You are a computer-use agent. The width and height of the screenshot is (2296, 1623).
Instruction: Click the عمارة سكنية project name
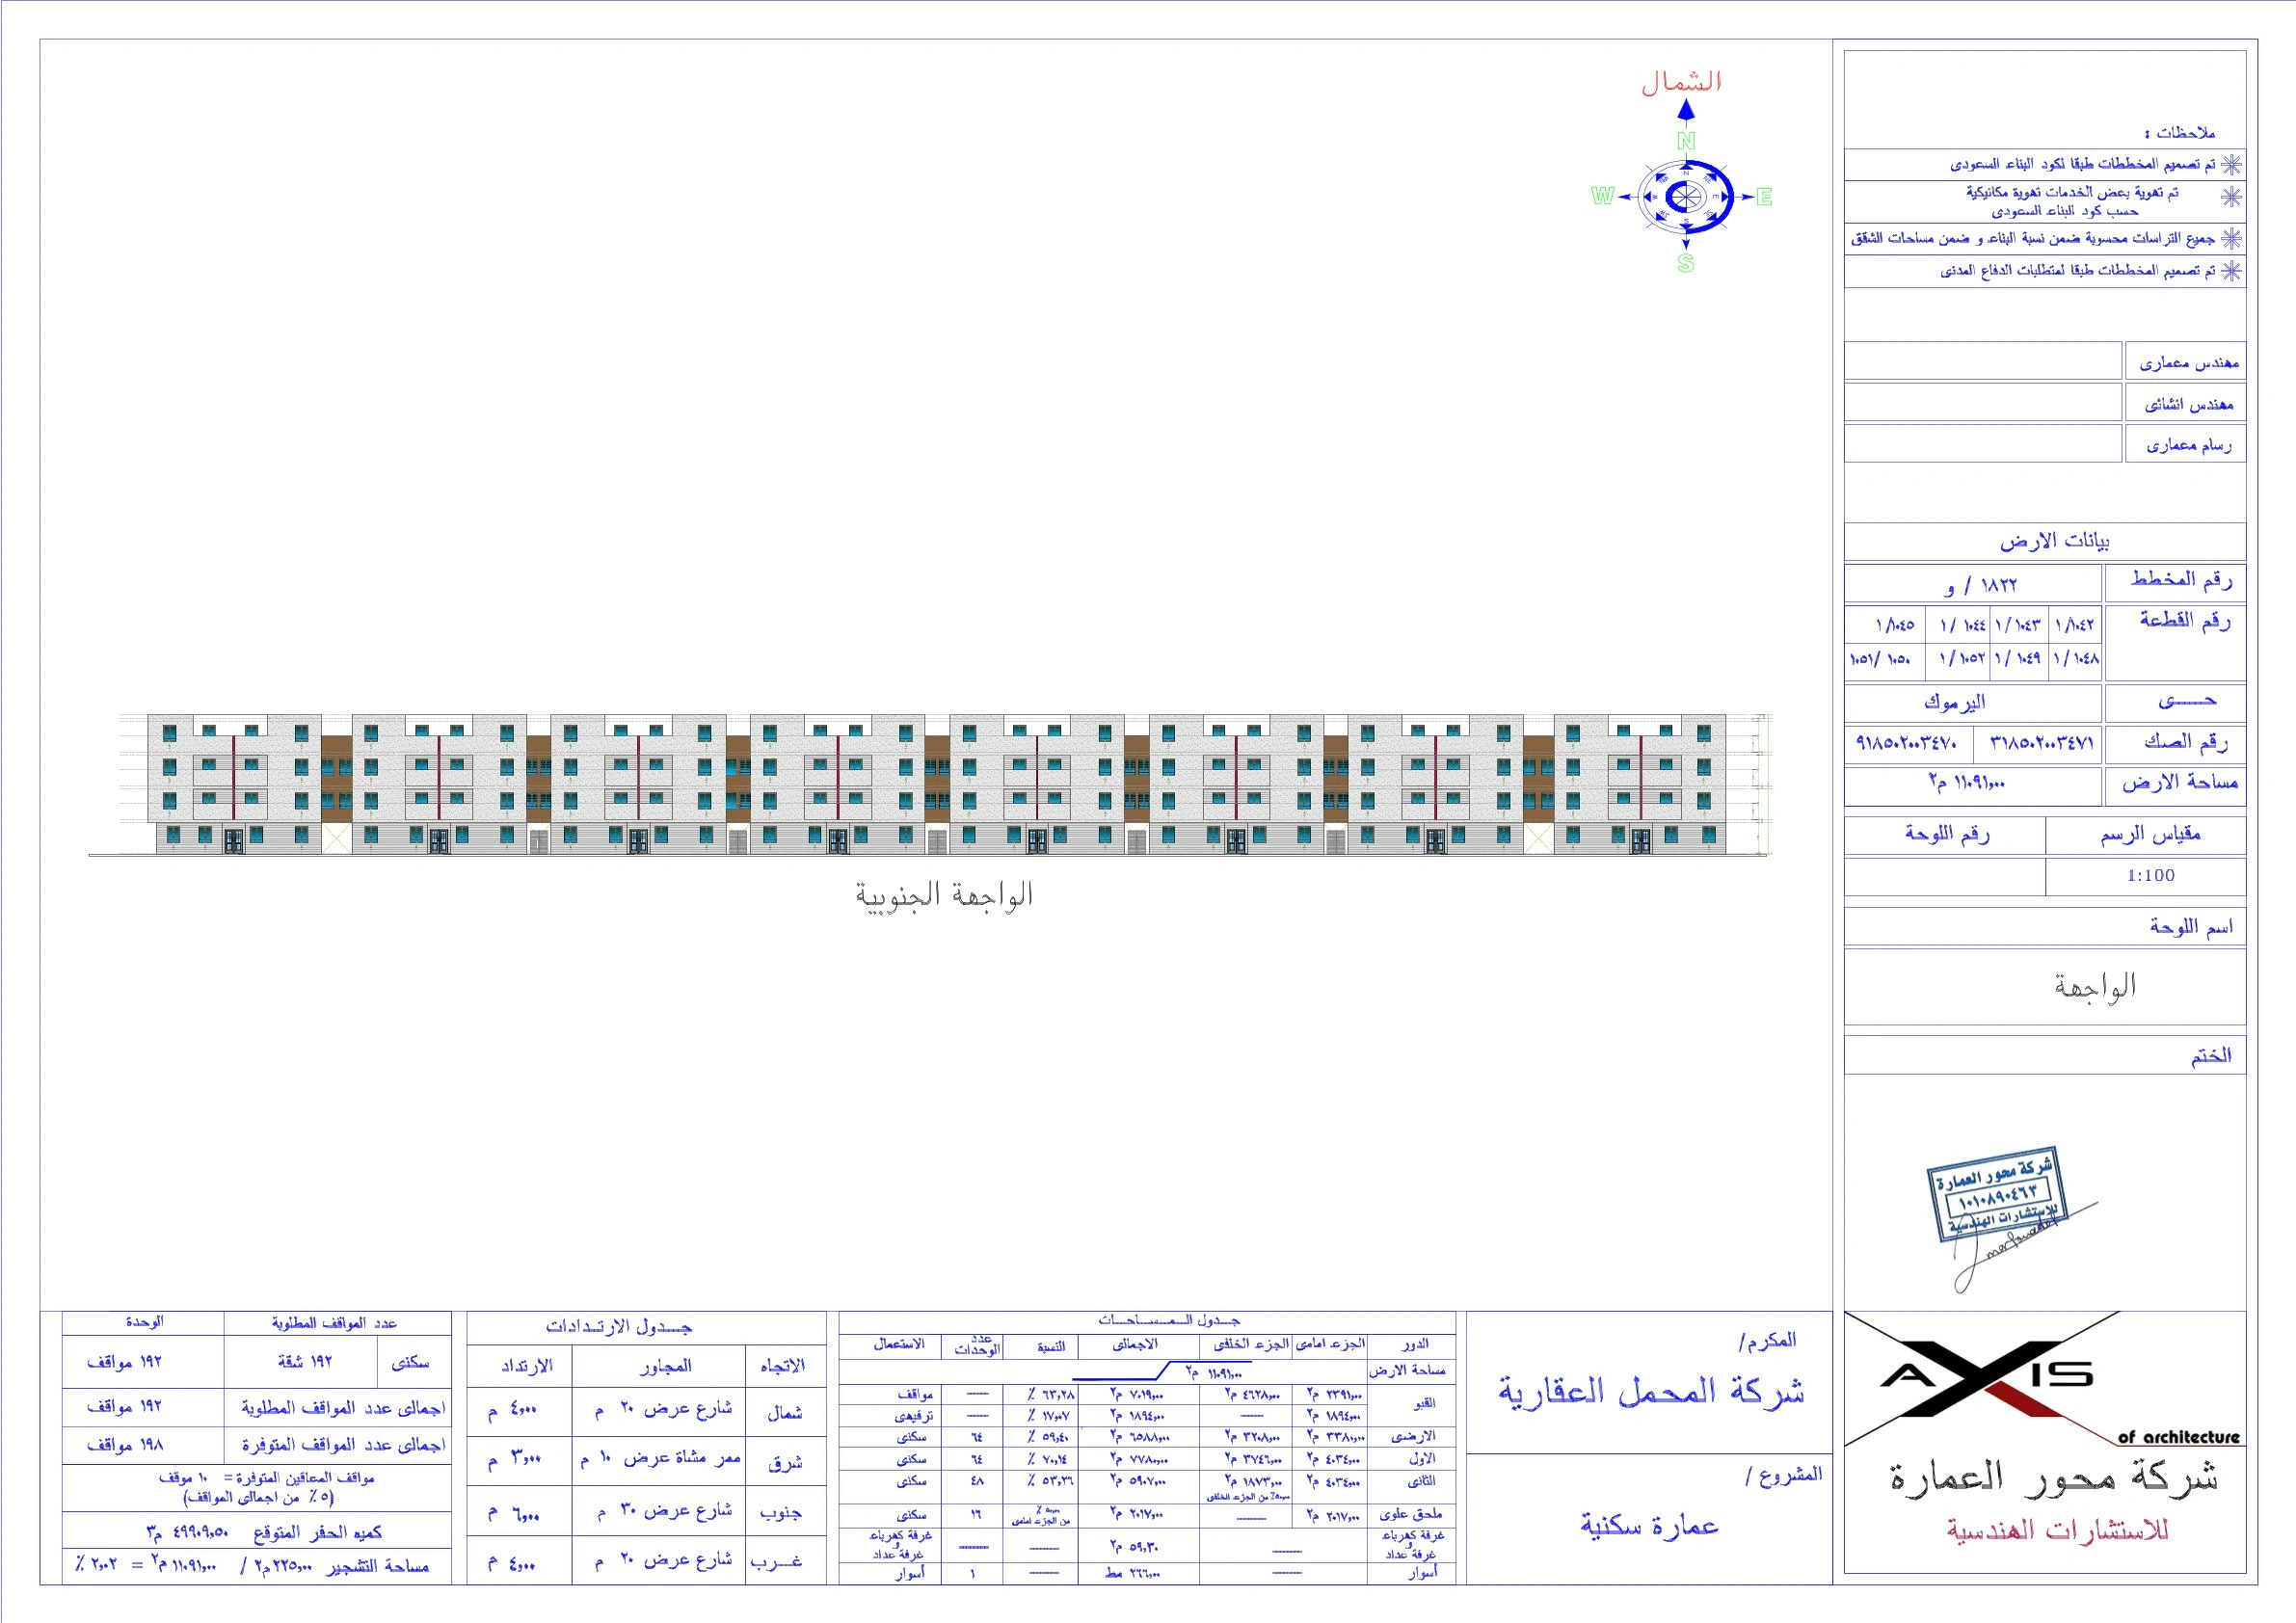pyautogui.click(x=1649, y=1525)
